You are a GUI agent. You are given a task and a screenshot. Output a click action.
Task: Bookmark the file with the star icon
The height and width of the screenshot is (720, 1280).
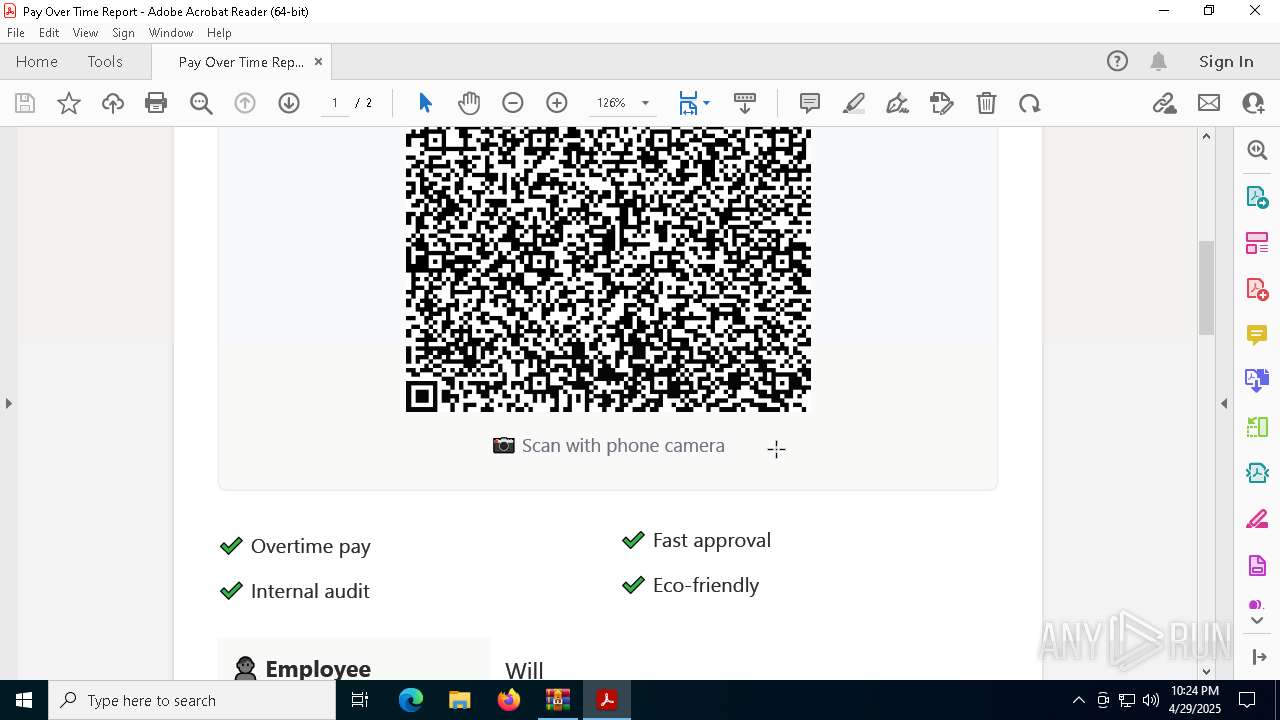69,103
